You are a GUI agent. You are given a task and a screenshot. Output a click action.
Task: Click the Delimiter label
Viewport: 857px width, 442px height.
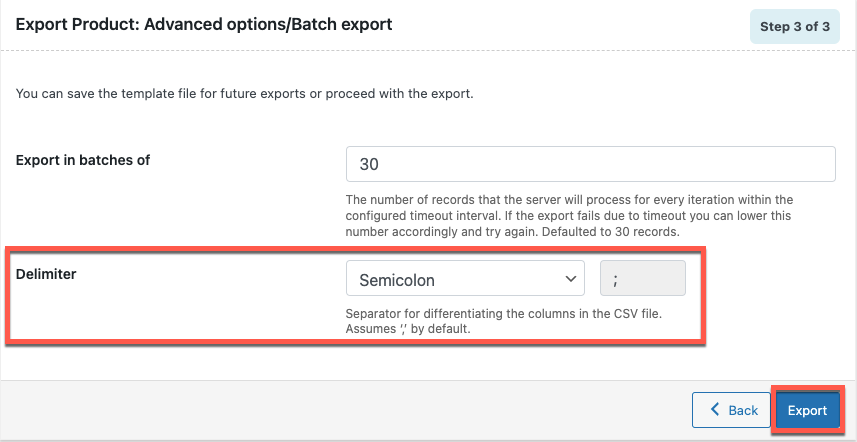47,273
